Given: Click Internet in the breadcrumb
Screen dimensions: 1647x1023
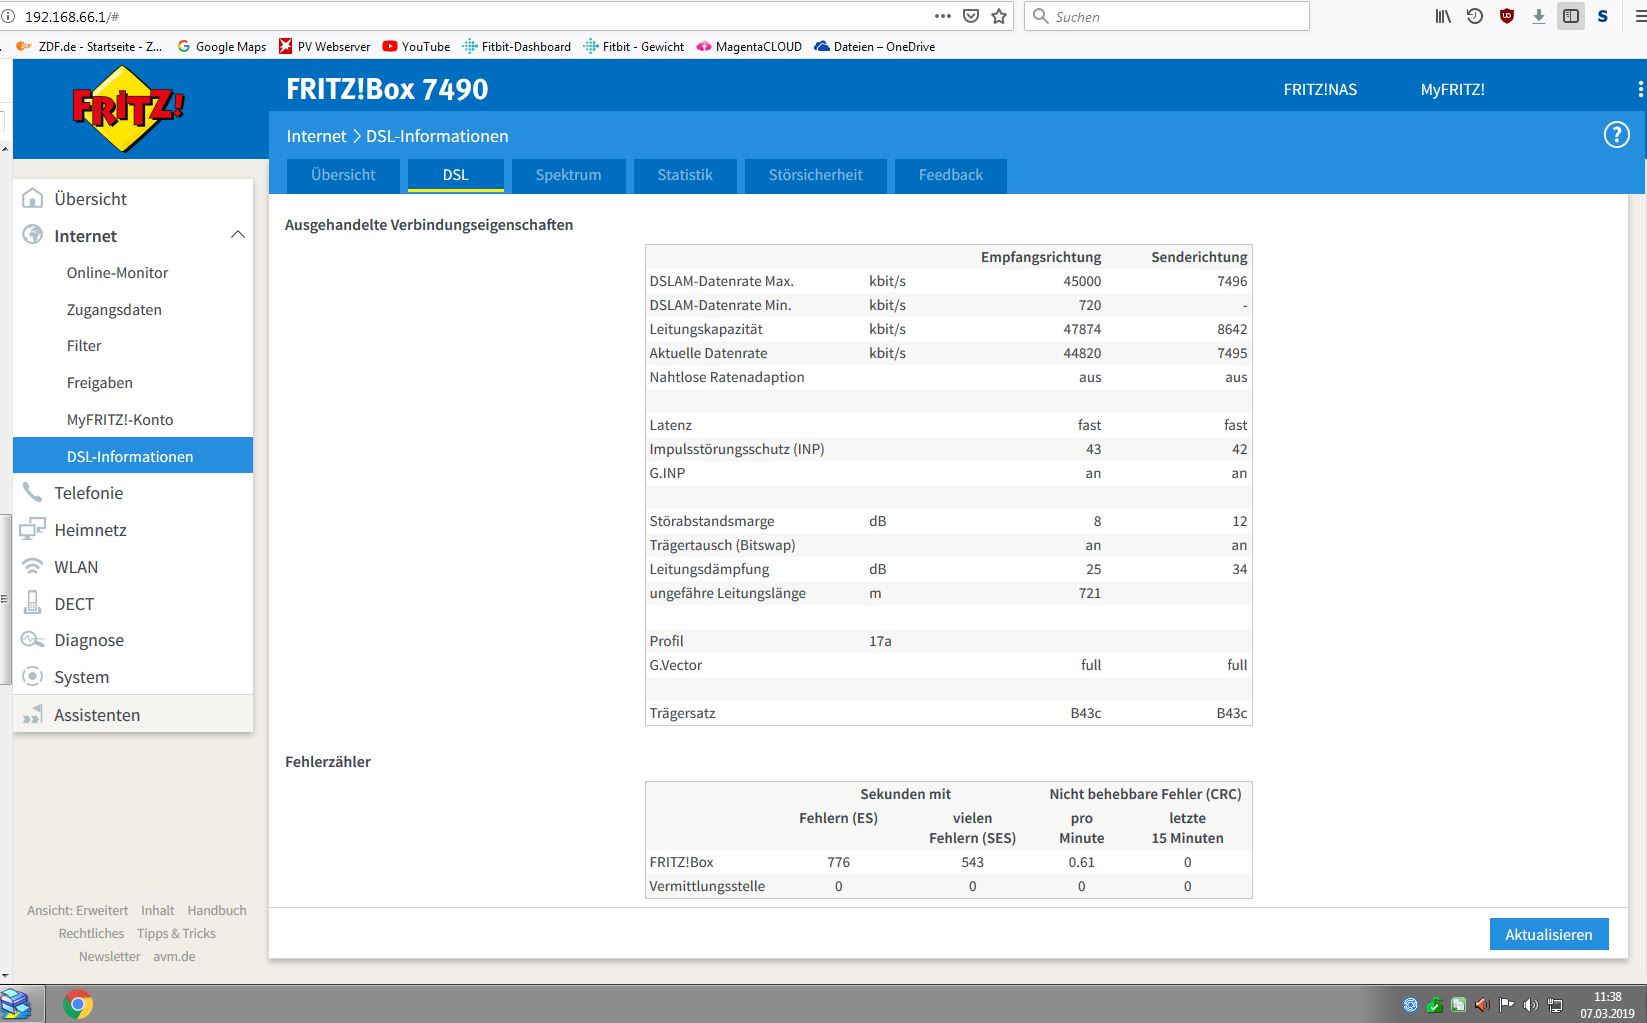Looking at the screenshot, I should pyautogui.click(x=316, y=136).
